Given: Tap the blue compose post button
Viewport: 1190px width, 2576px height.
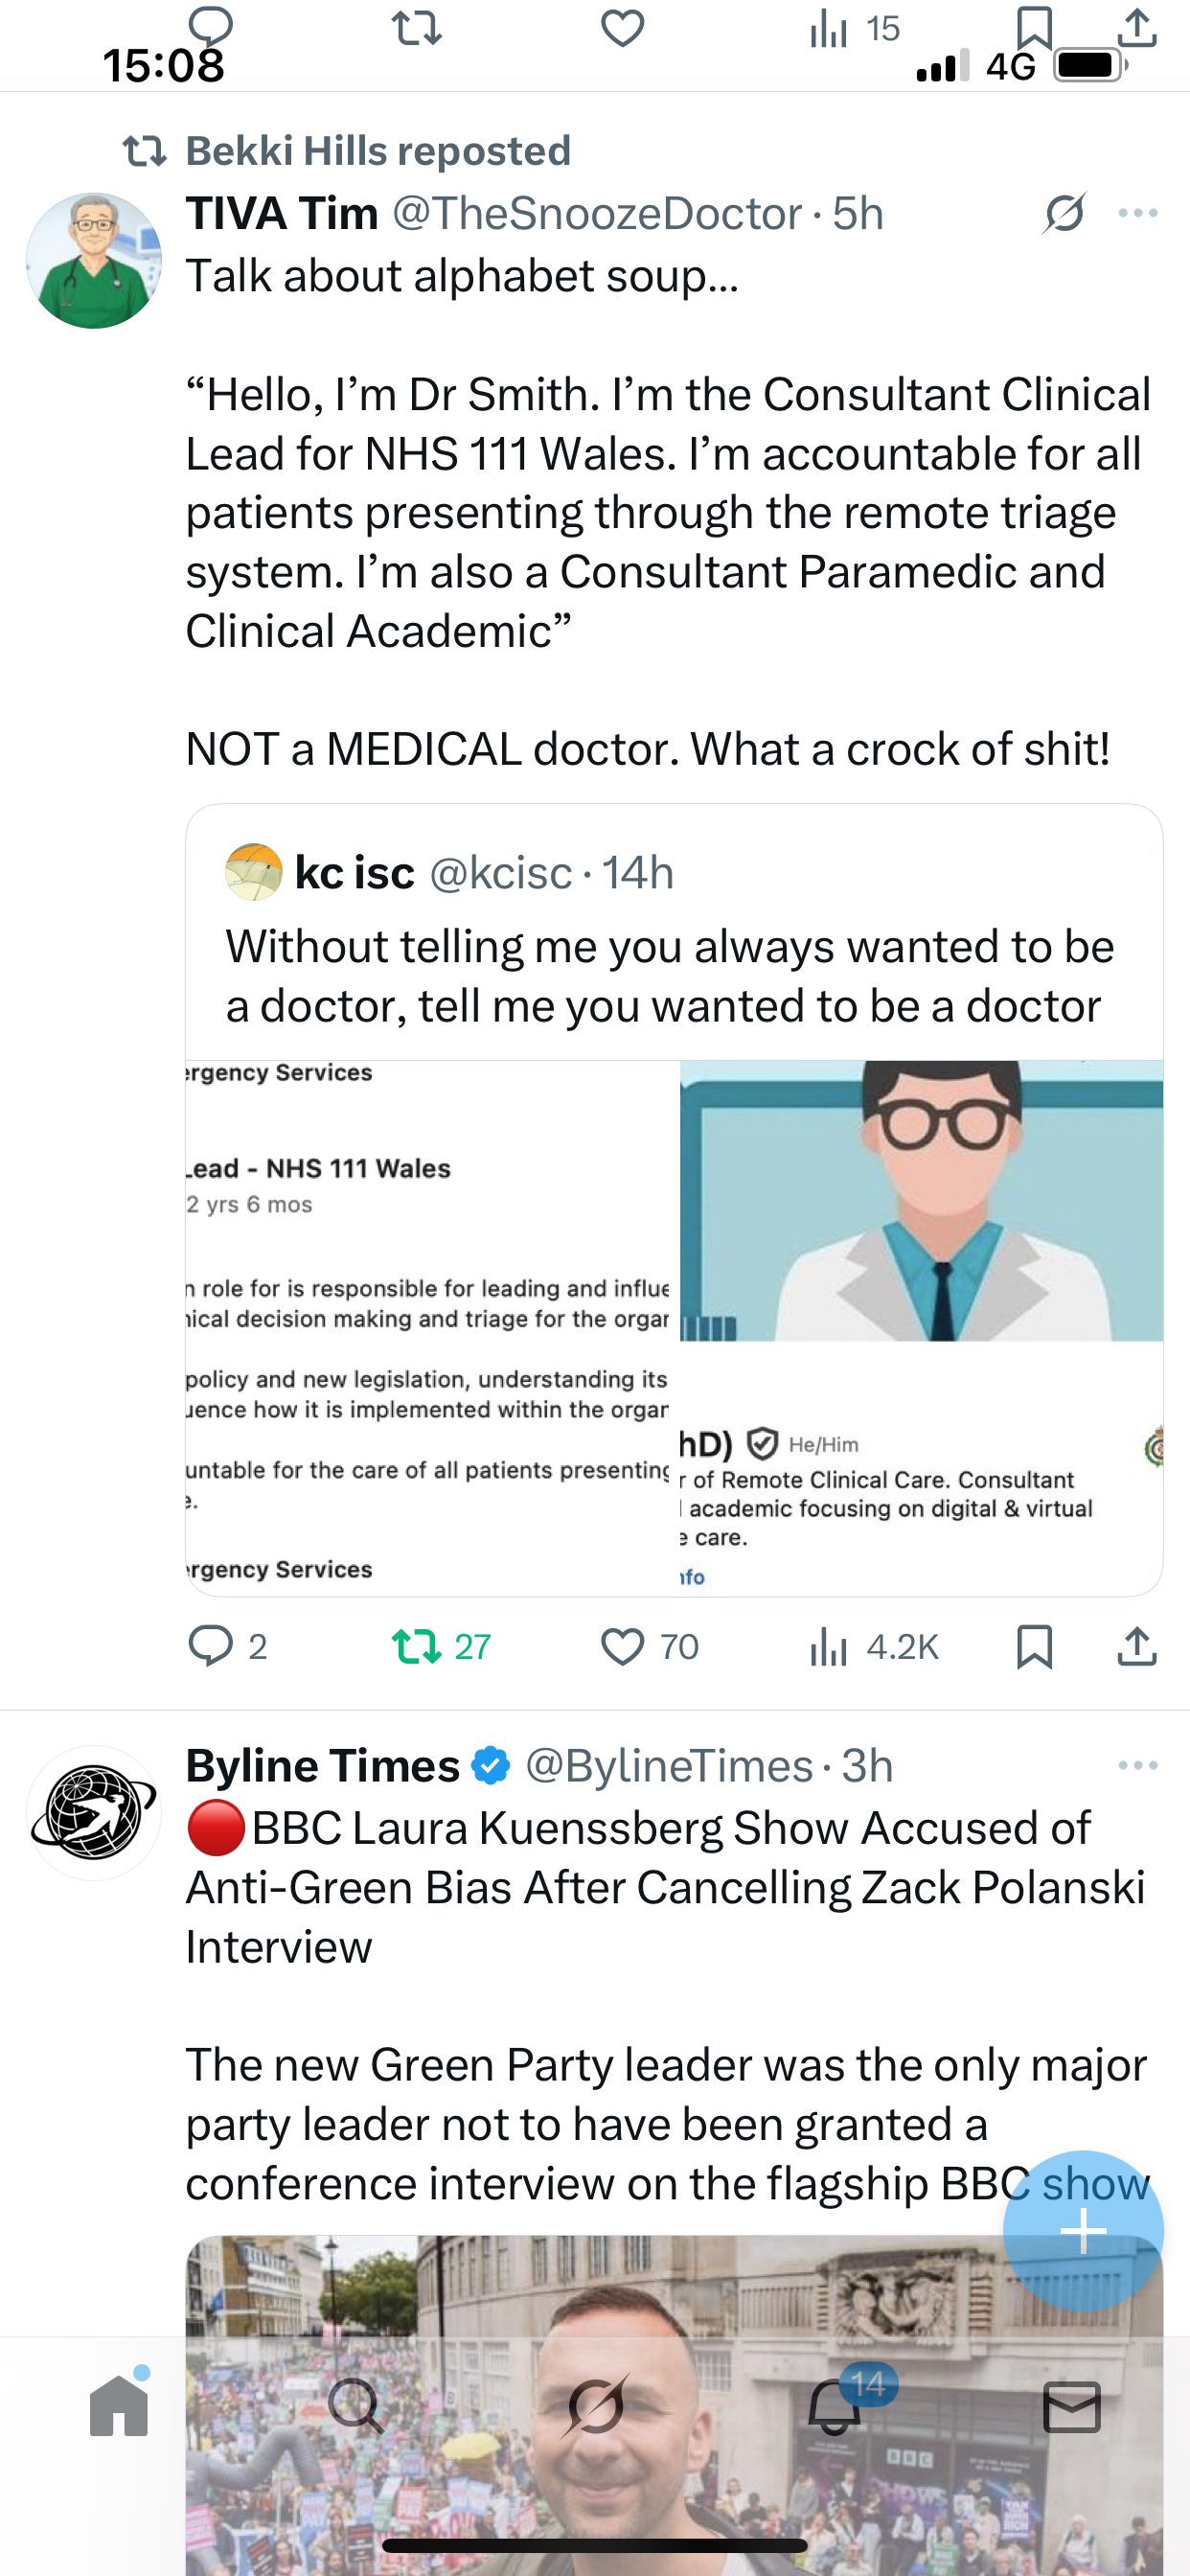Looking at the screenshot, I should point(1083,2230).
